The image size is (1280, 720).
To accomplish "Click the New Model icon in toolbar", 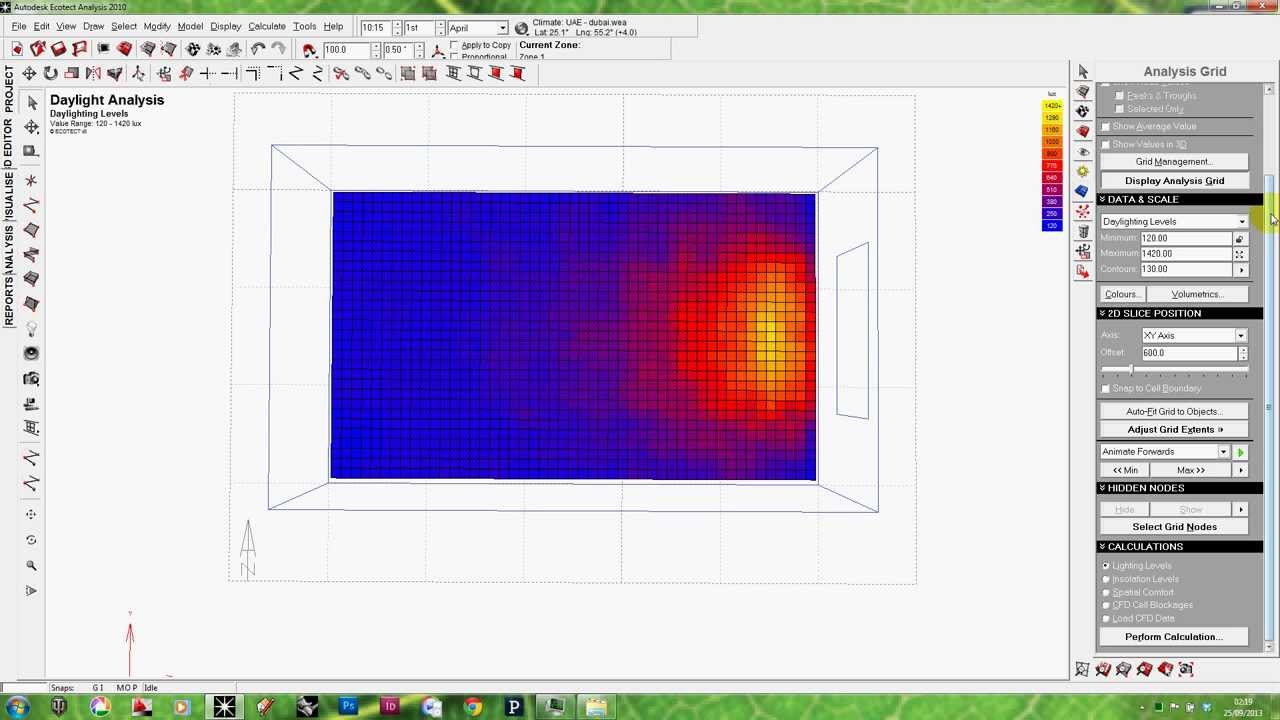I will pyautogui.click(x=17, y=49).
